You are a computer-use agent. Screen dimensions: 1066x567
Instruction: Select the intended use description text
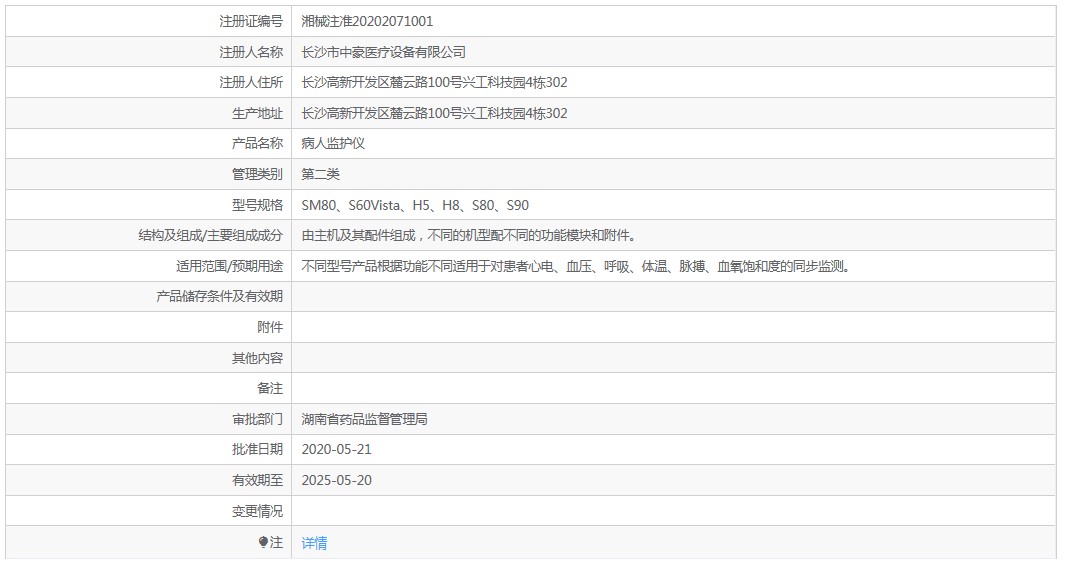click(x=576, y=266)
